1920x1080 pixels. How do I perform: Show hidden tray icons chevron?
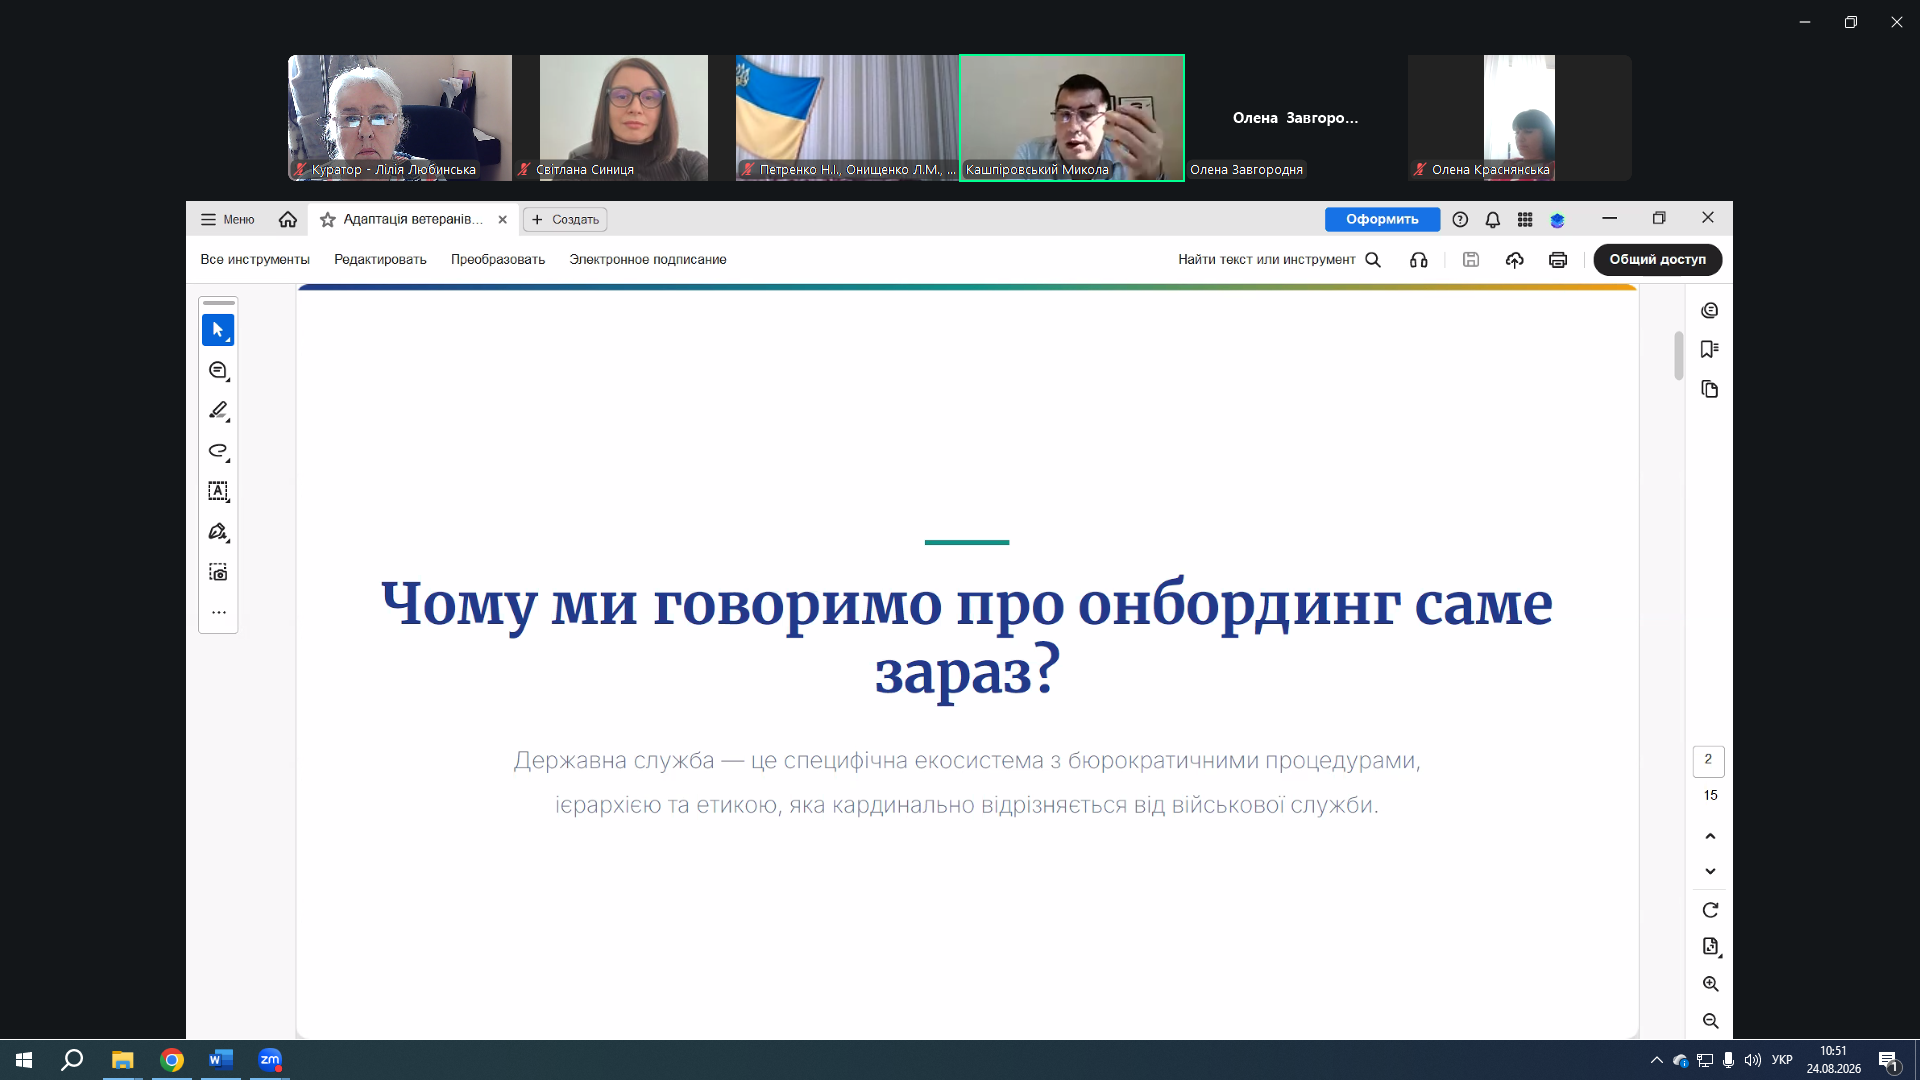(1656, 1060)
